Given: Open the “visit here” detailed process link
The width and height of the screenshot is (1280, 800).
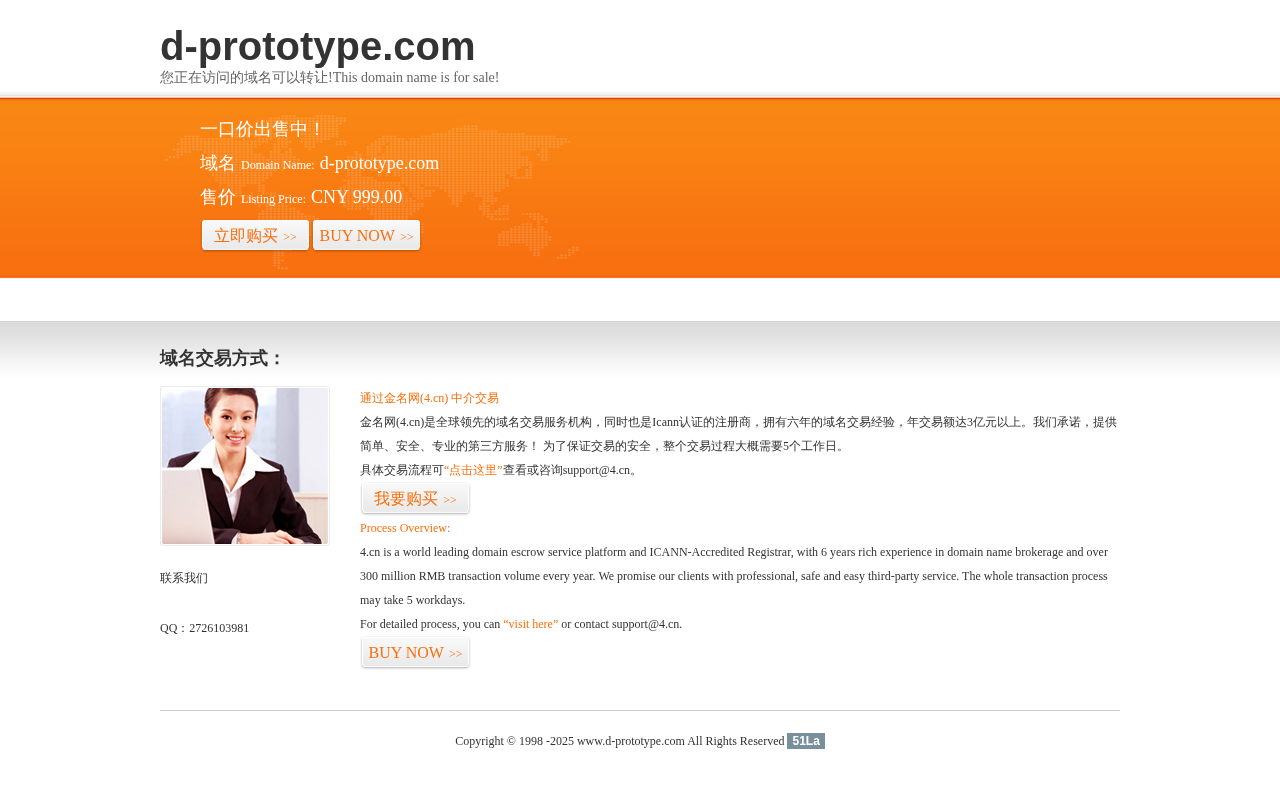Looking at the screenshot, I should (x=531, y=624).
